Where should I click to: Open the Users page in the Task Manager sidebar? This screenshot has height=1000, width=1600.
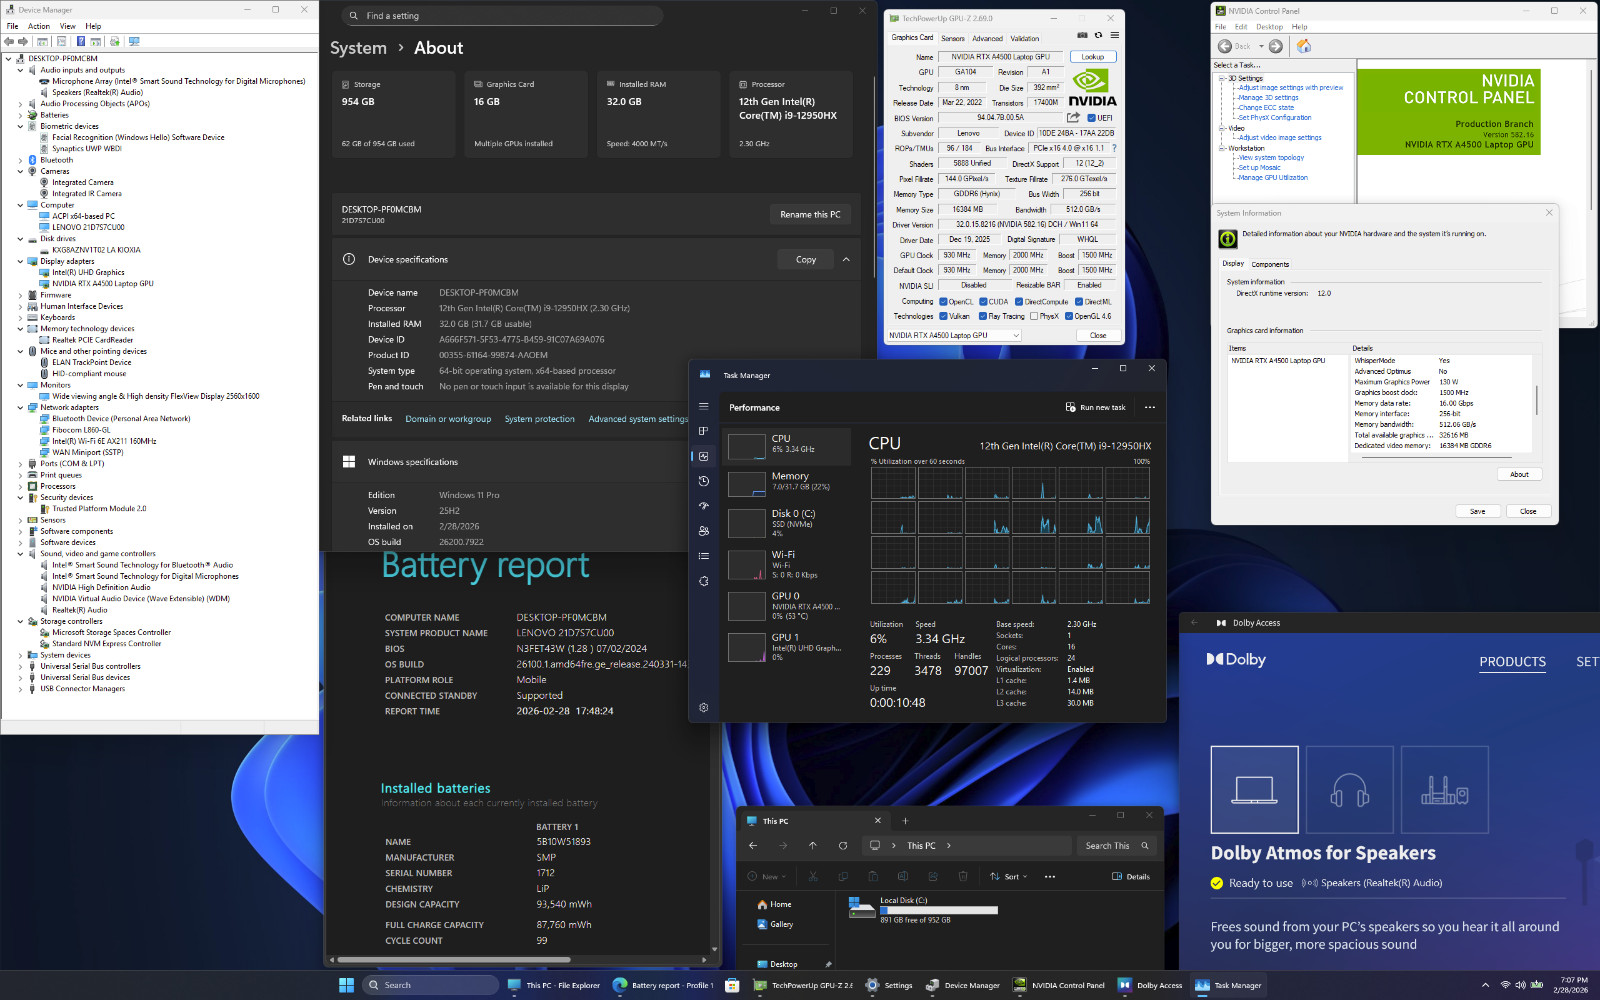coord(704,531)
